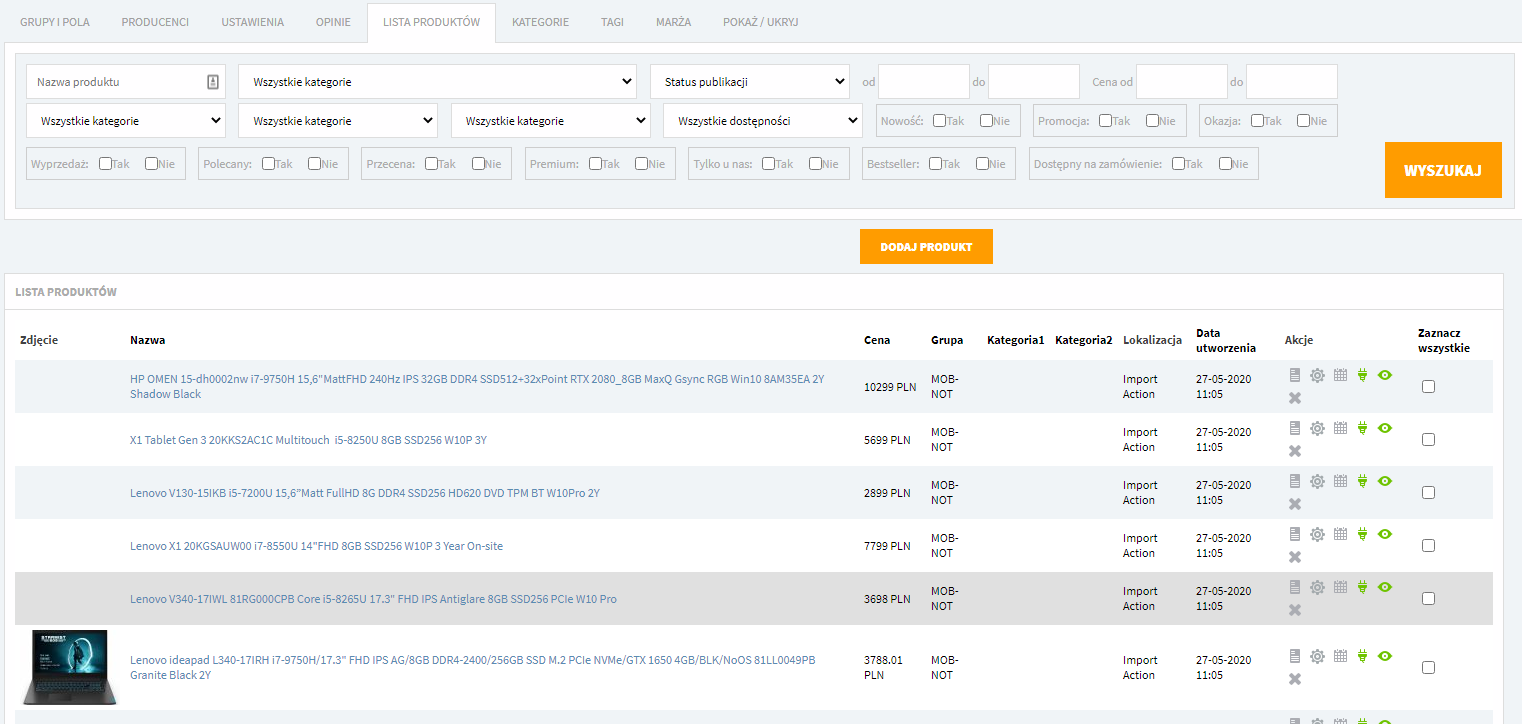Check Dostępny na zamówienie Nie checkbox

coord(1225,164)
